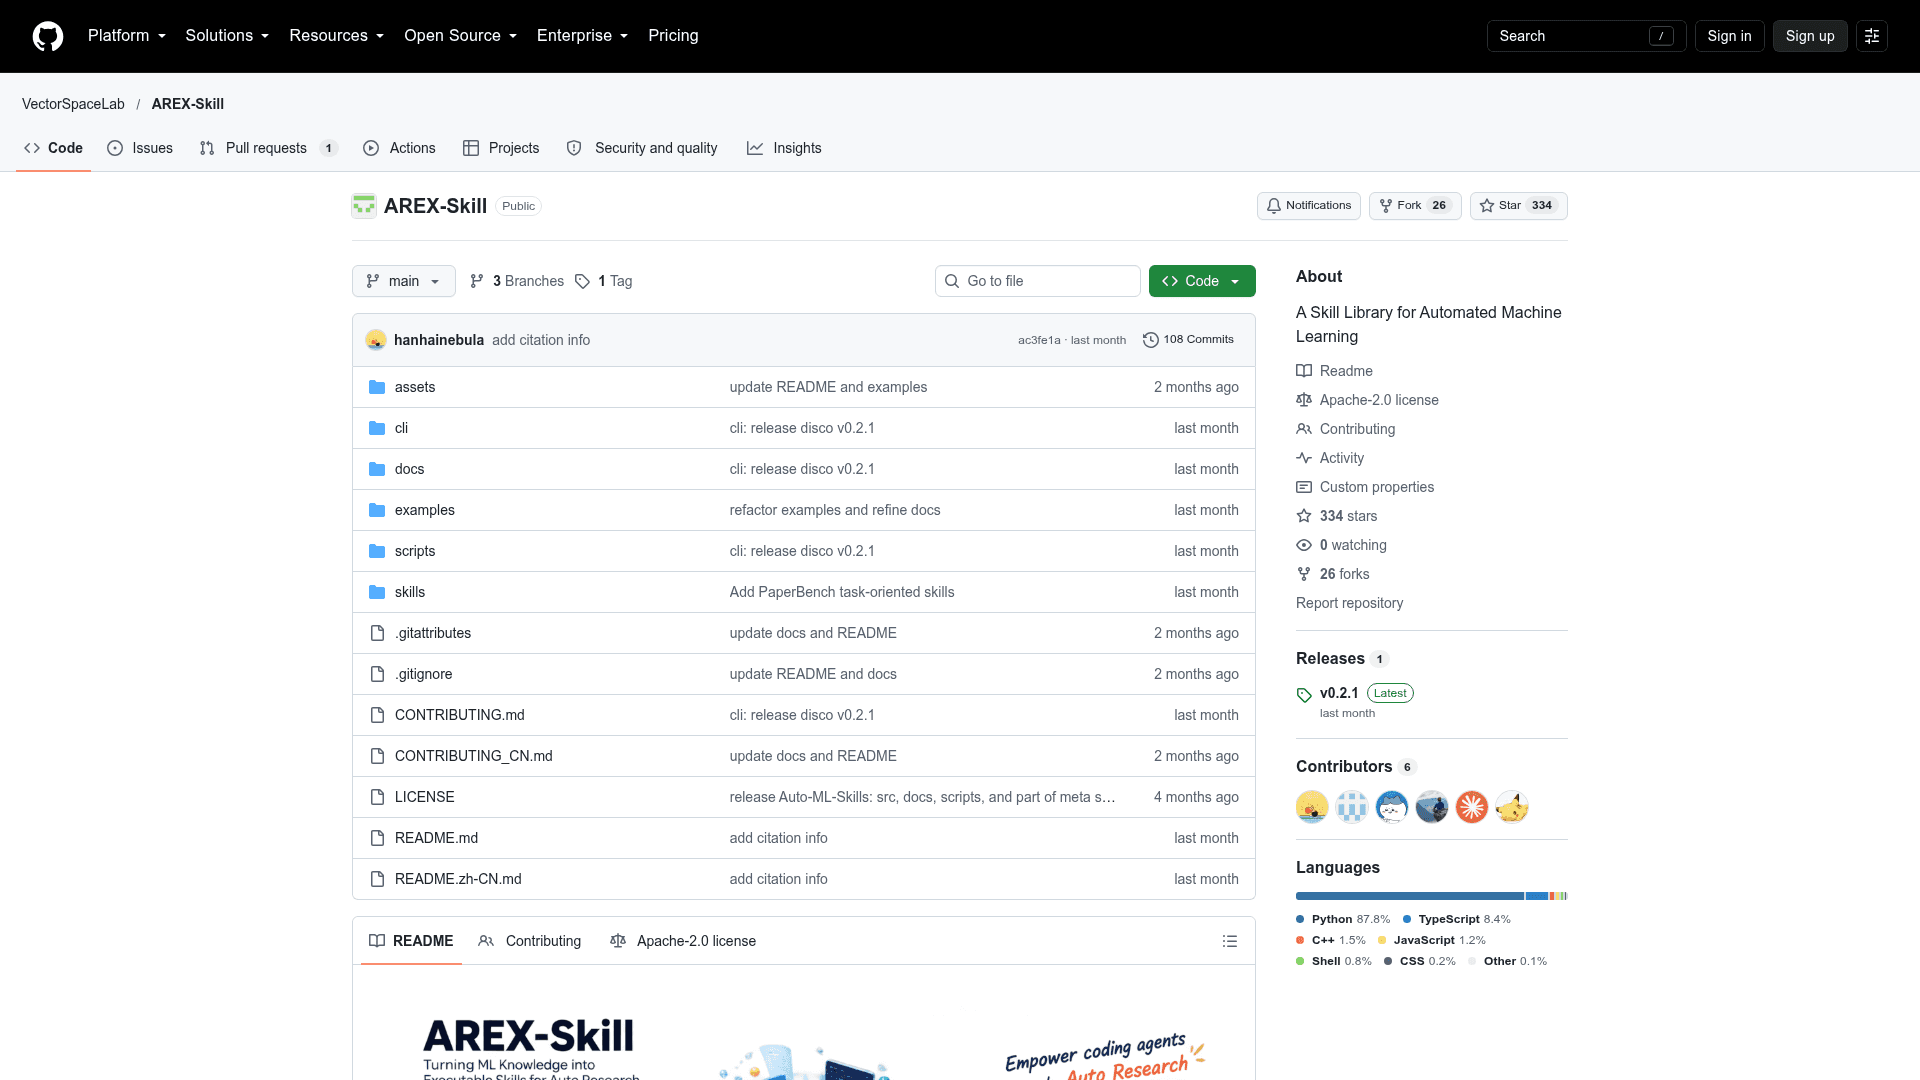The height and width of the screenshot is (1080, 1920).
Task: Click the Sign up button
Action: click(x=1810, y=36)
